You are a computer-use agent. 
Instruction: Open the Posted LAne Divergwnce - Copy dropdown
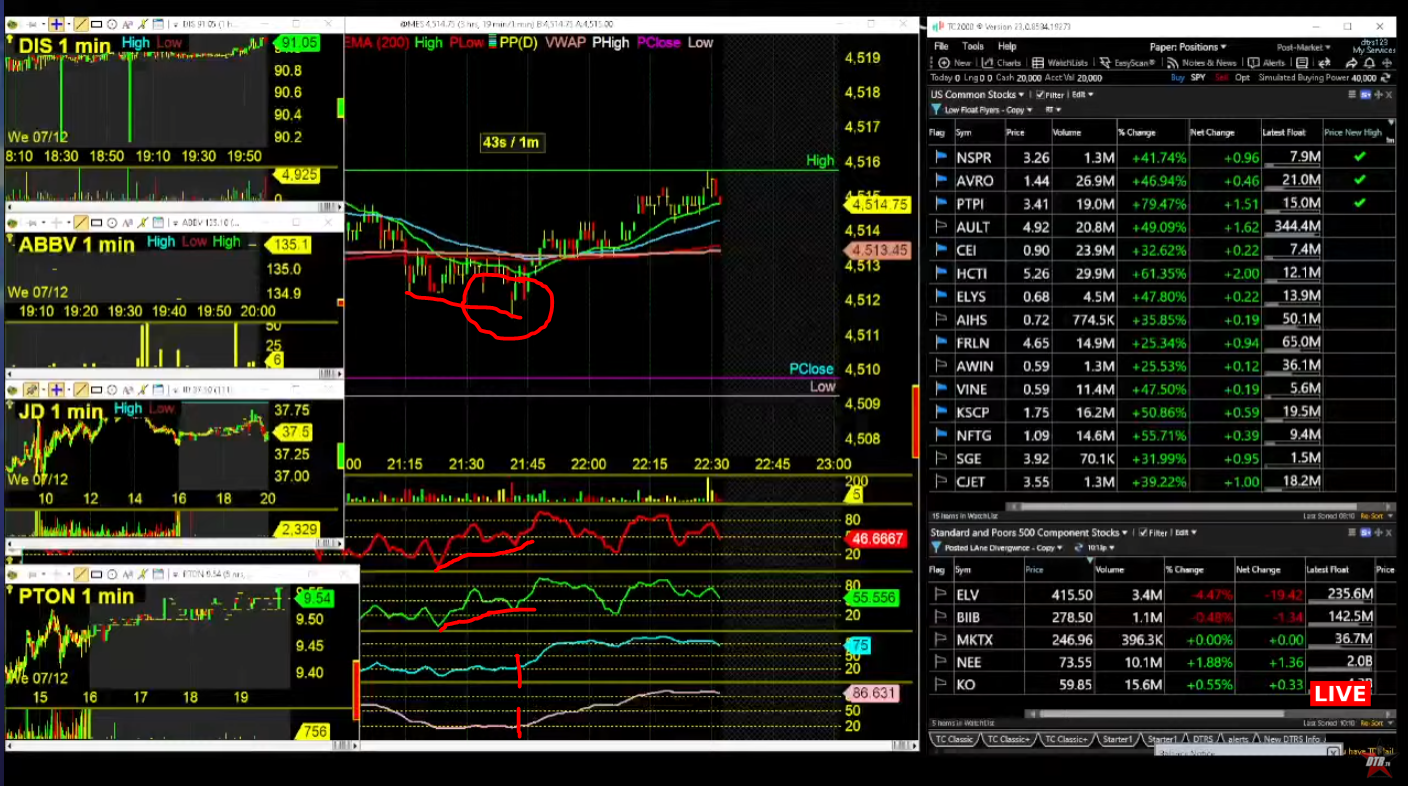pyautogui.click(x=1003, y=547)
